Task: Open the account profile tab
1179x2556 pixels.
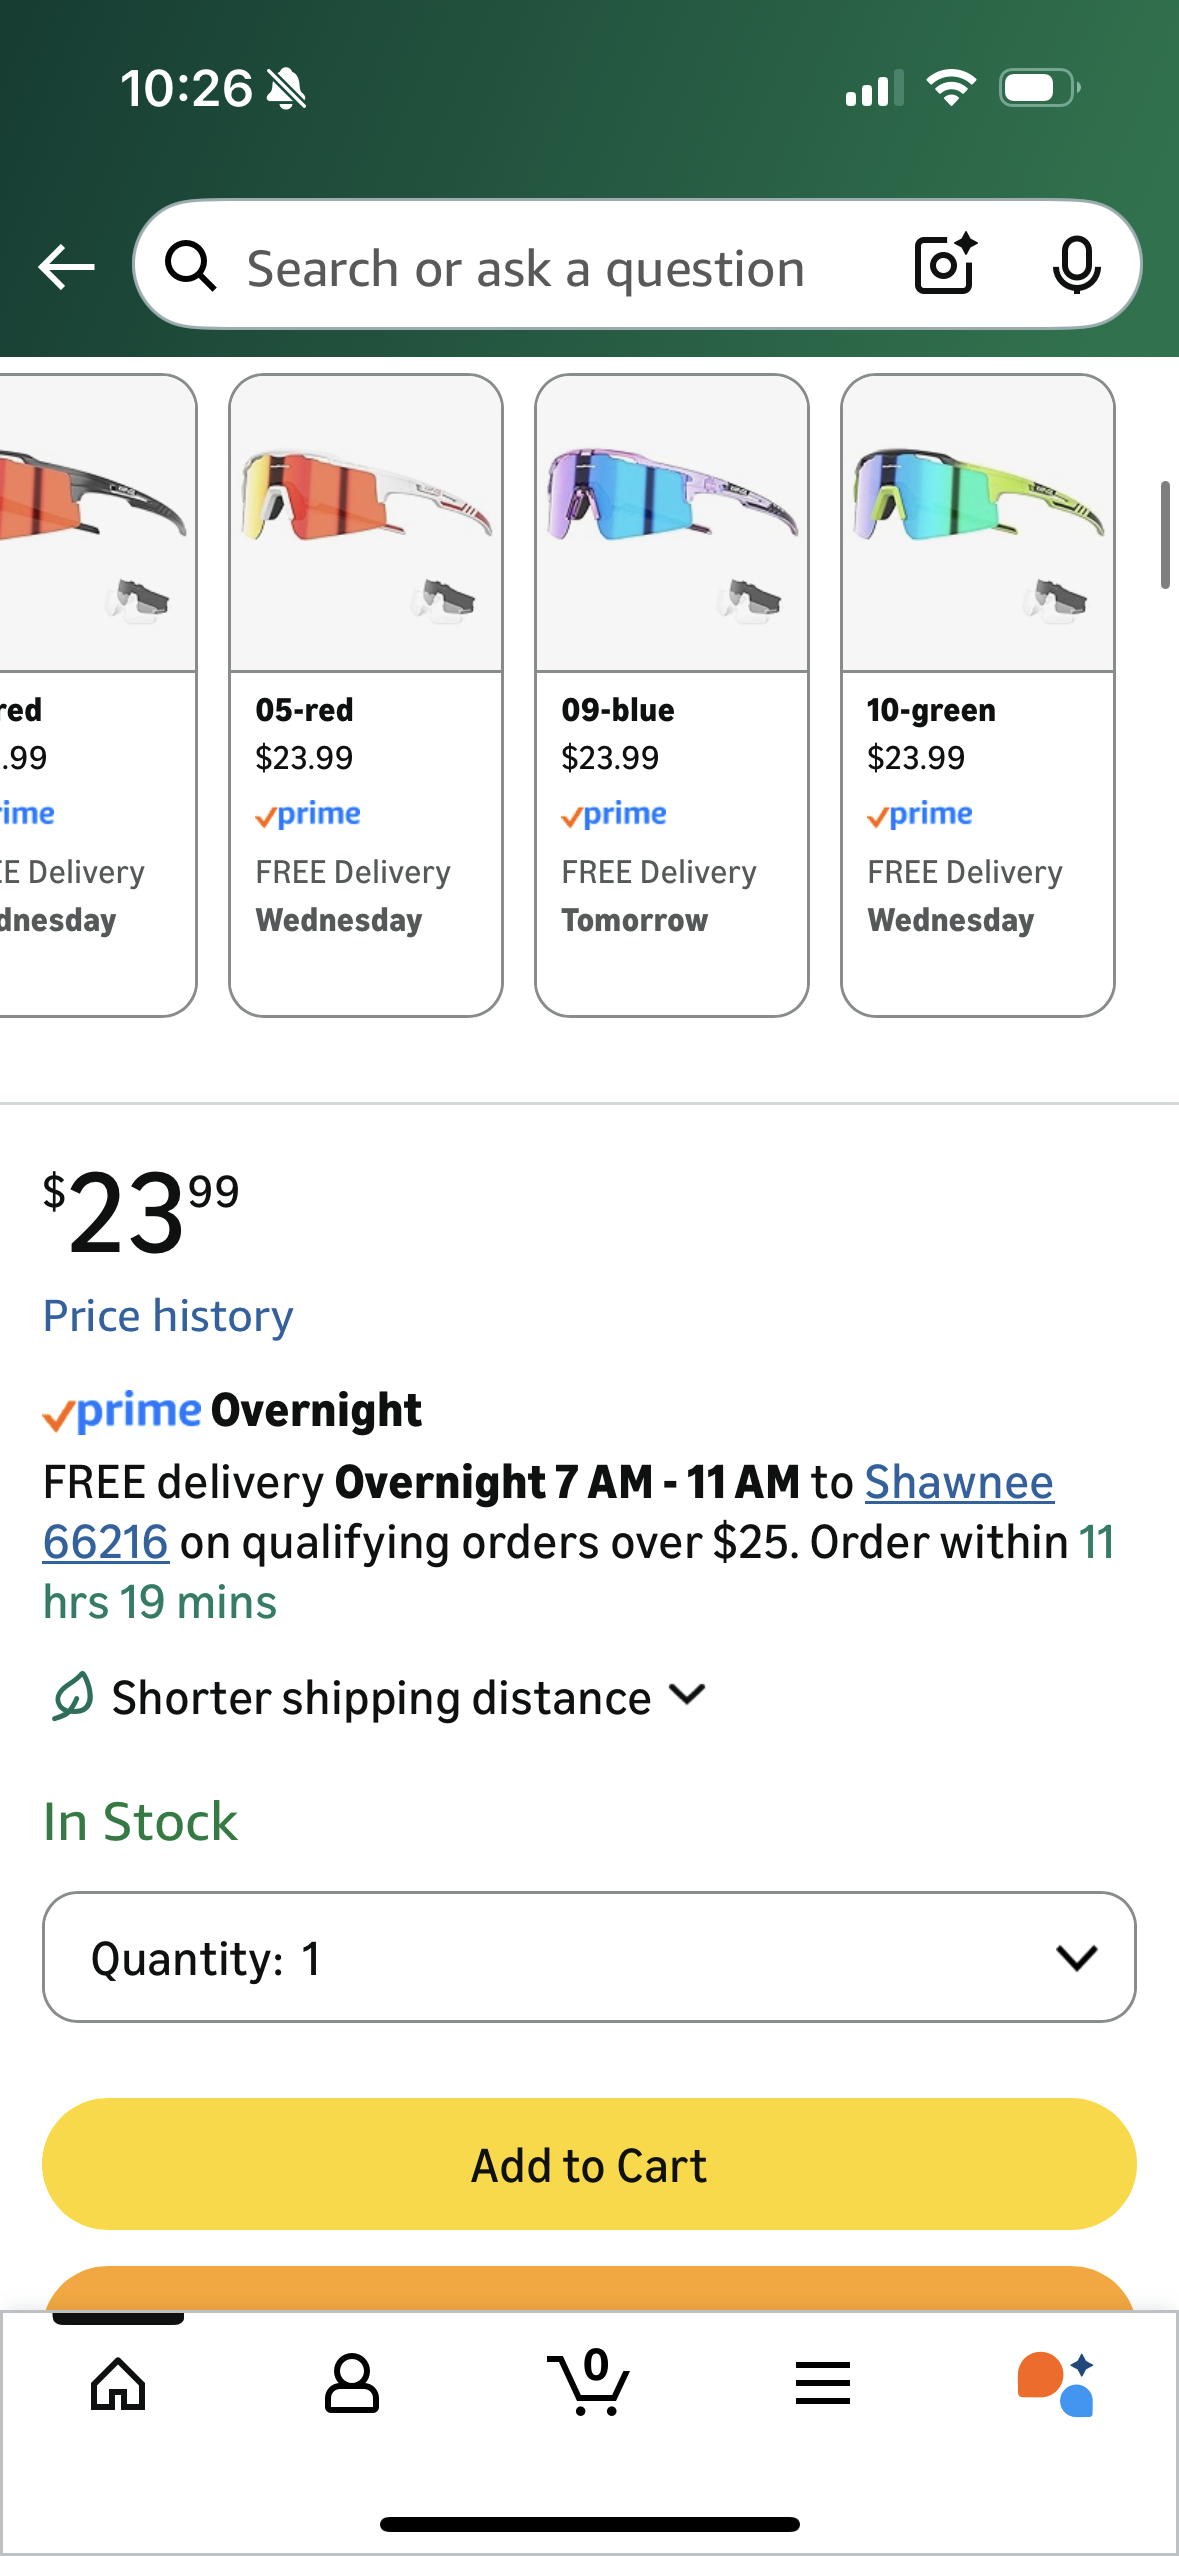Action: coord(352,2384)
